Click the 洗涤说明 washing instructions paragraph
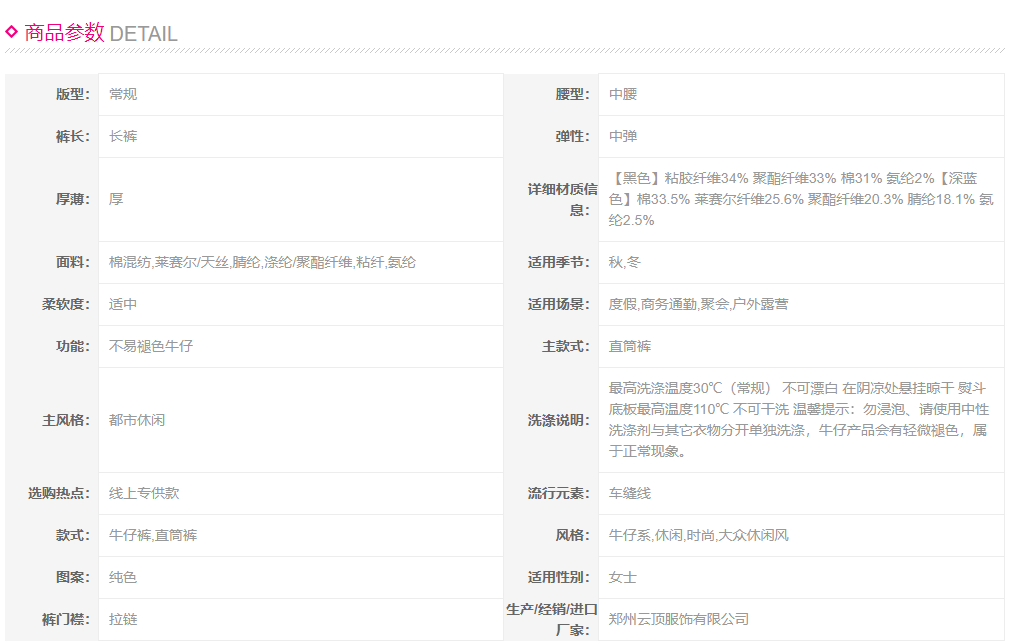This screenshot has width=1012, height=641. coord(798,420)
